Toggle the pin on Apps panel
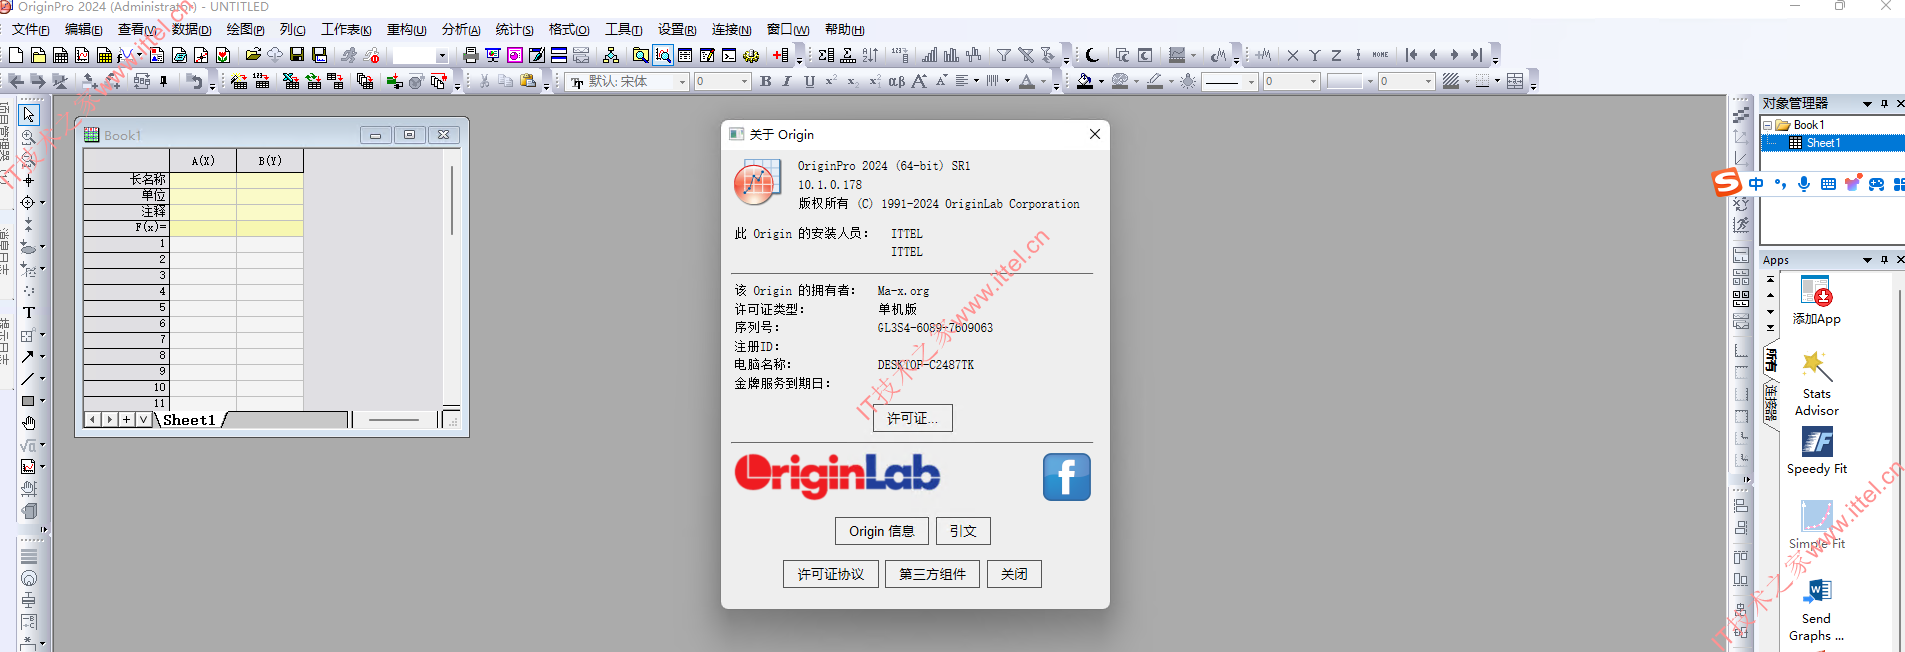Screen dimensions: 1905x652 1884,259
